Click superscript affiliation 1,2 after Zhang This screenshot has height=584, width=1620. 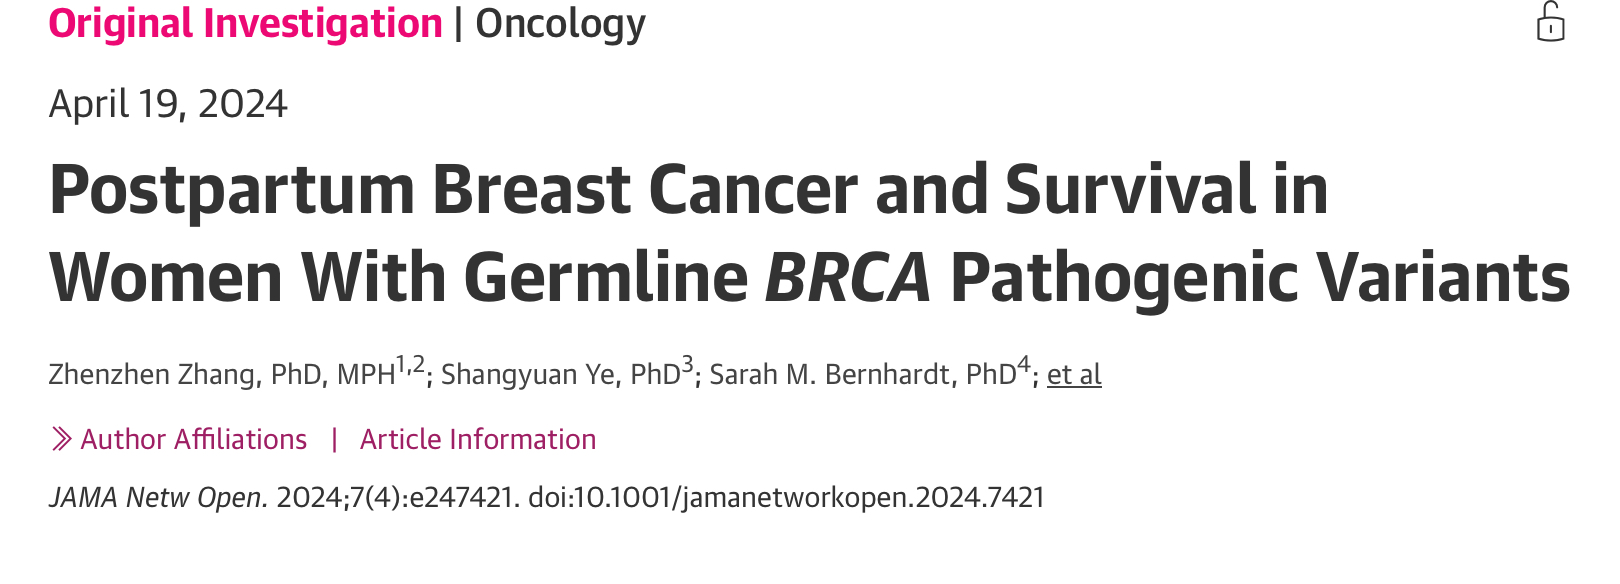(x=410, y=364)
